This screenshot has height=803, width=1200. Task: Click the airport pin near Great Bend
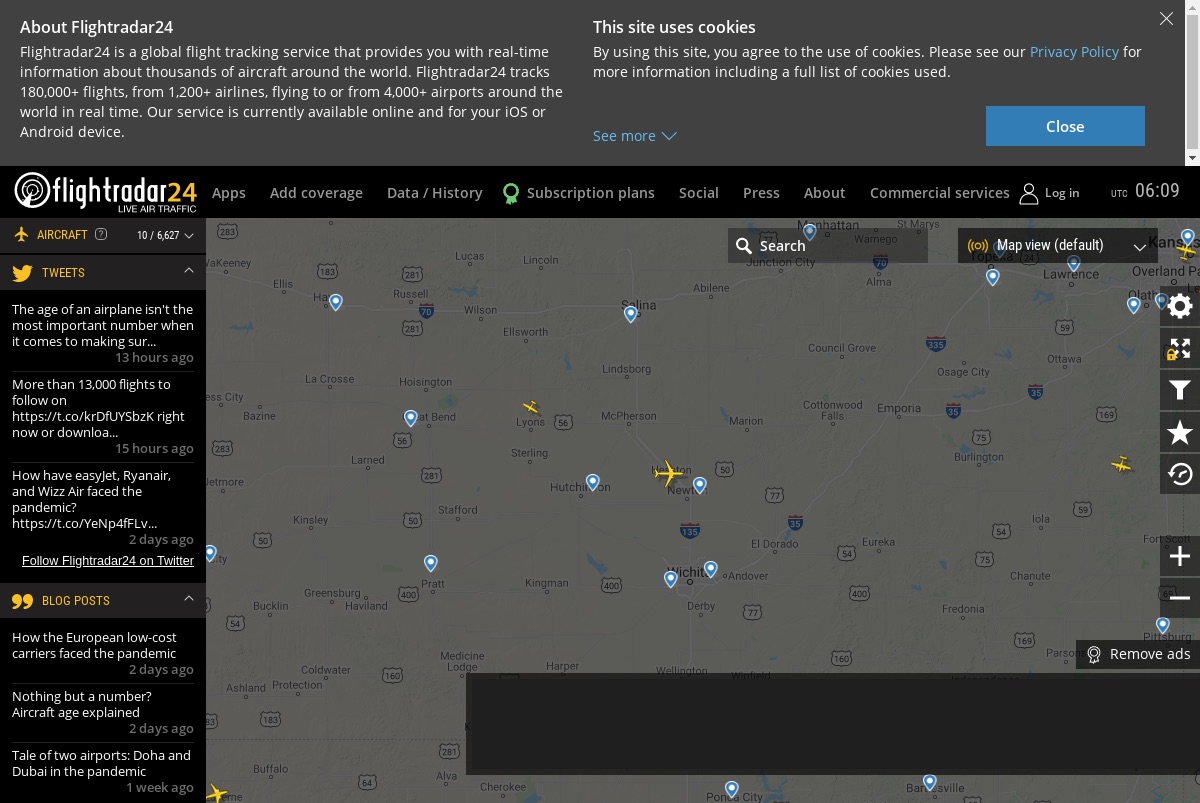click(410, 418)
